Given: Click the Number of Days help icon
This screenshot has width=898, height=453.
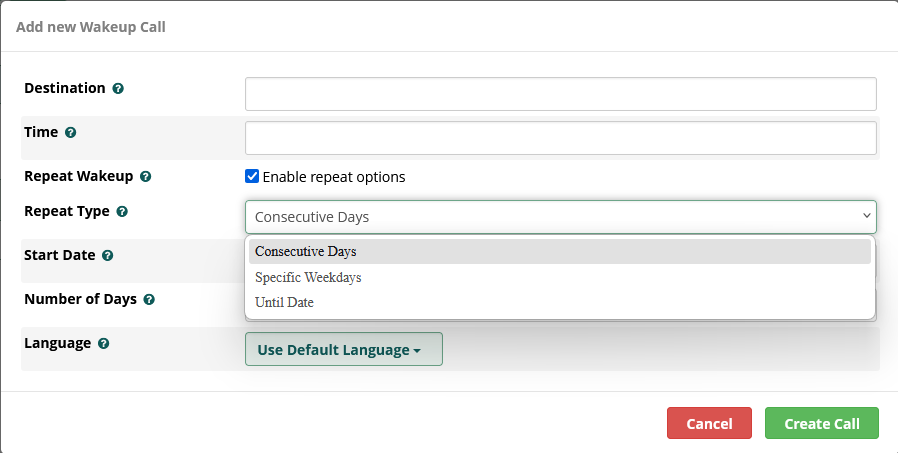Looking at the screenshot, I should (149, 299).
